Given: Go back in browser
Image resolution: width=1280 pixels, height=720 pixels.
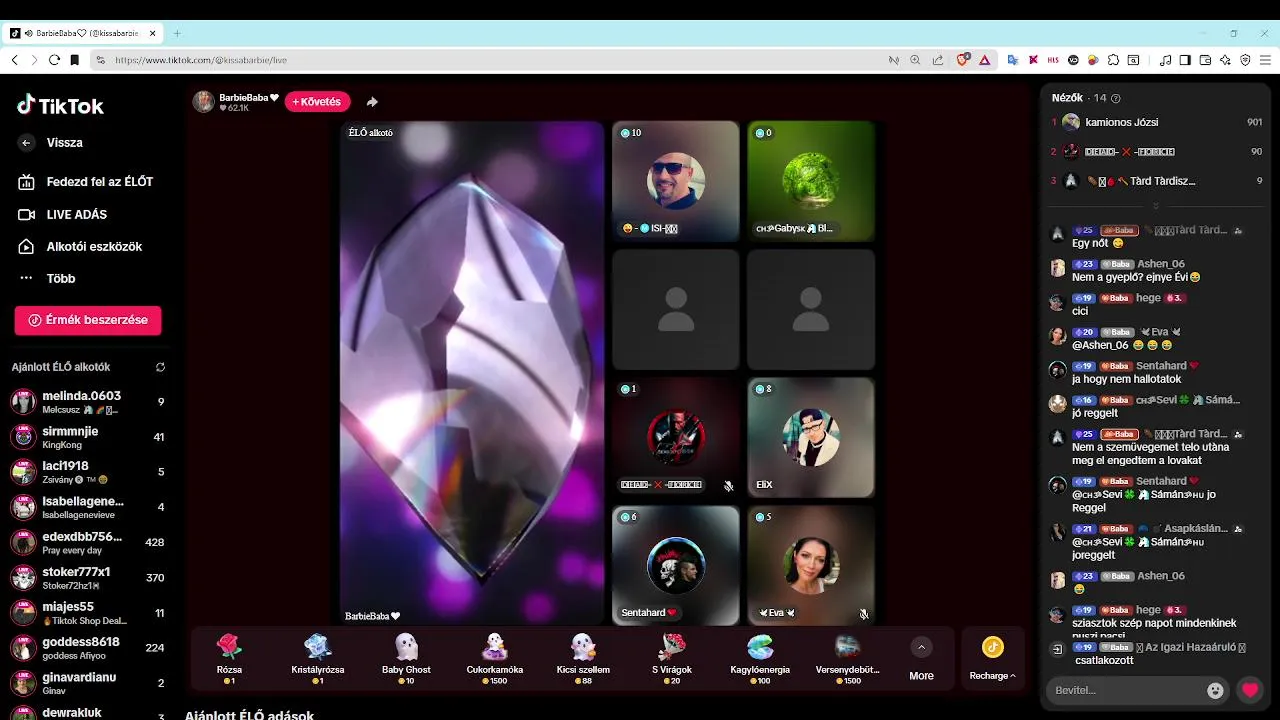Looking at the screenshot, I should (x=14, y=60).
